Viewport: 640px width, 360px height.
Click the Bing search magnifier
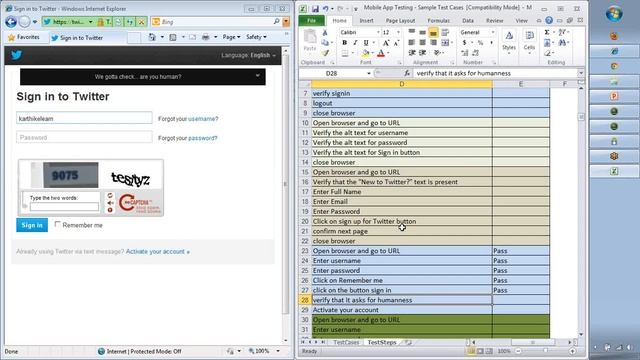click(276, 21)
